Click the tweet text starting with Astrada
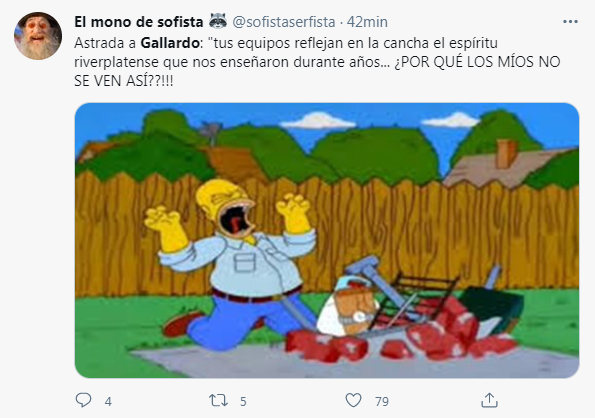Viewport: 595px width, 418px height. [317, 61]
